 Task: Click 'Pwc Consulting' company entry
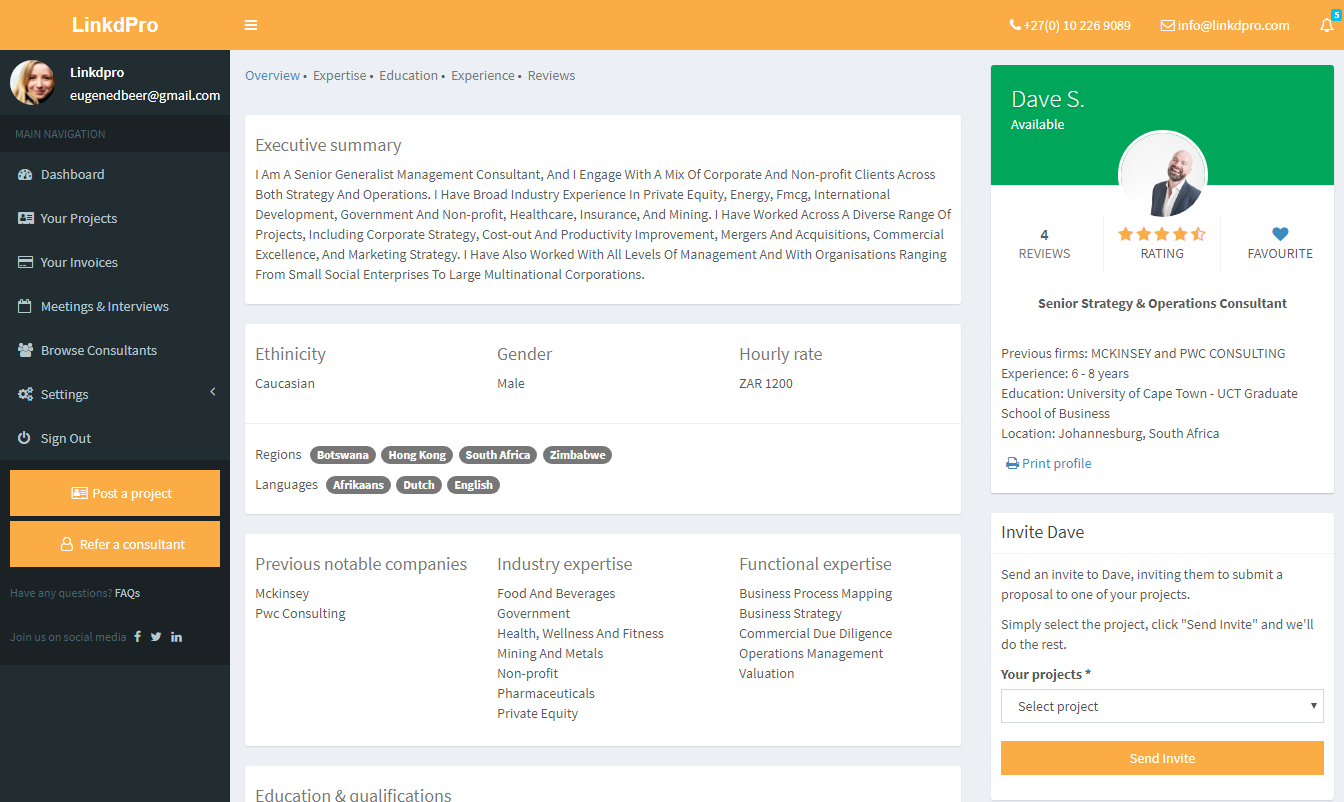point(300,614)
